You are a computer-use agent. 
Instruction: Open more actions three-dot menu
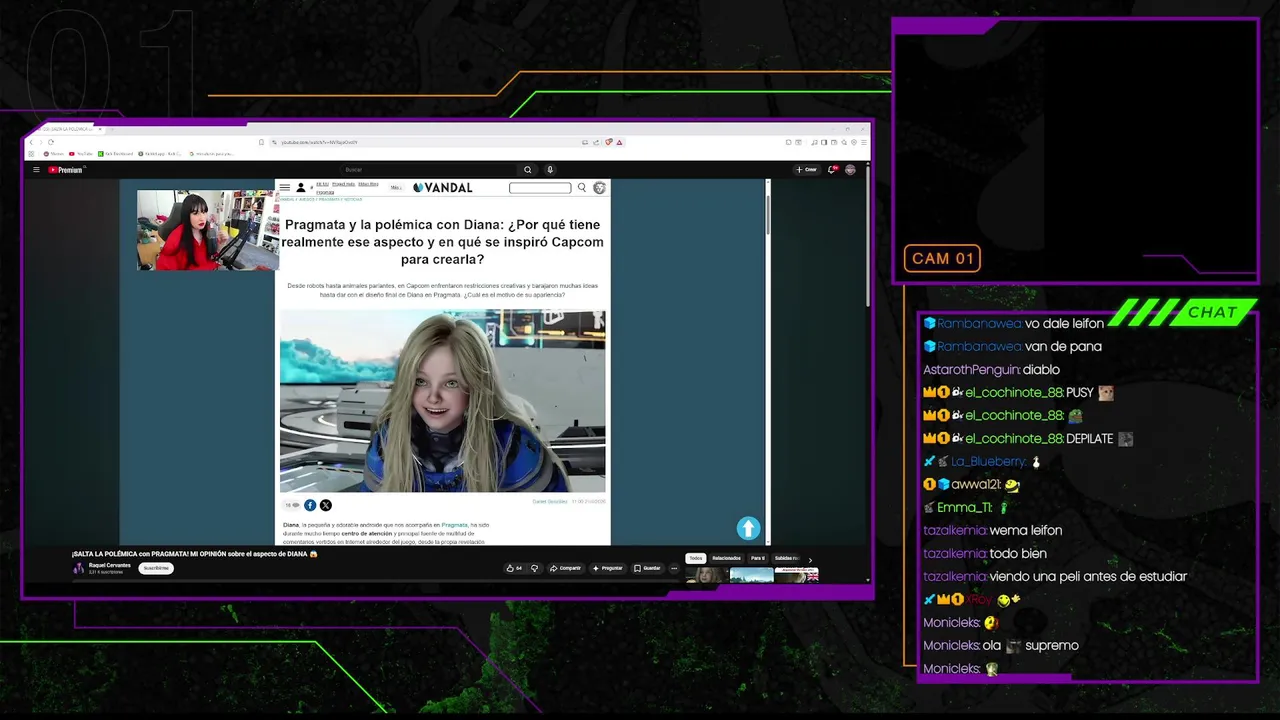[674, 568]
